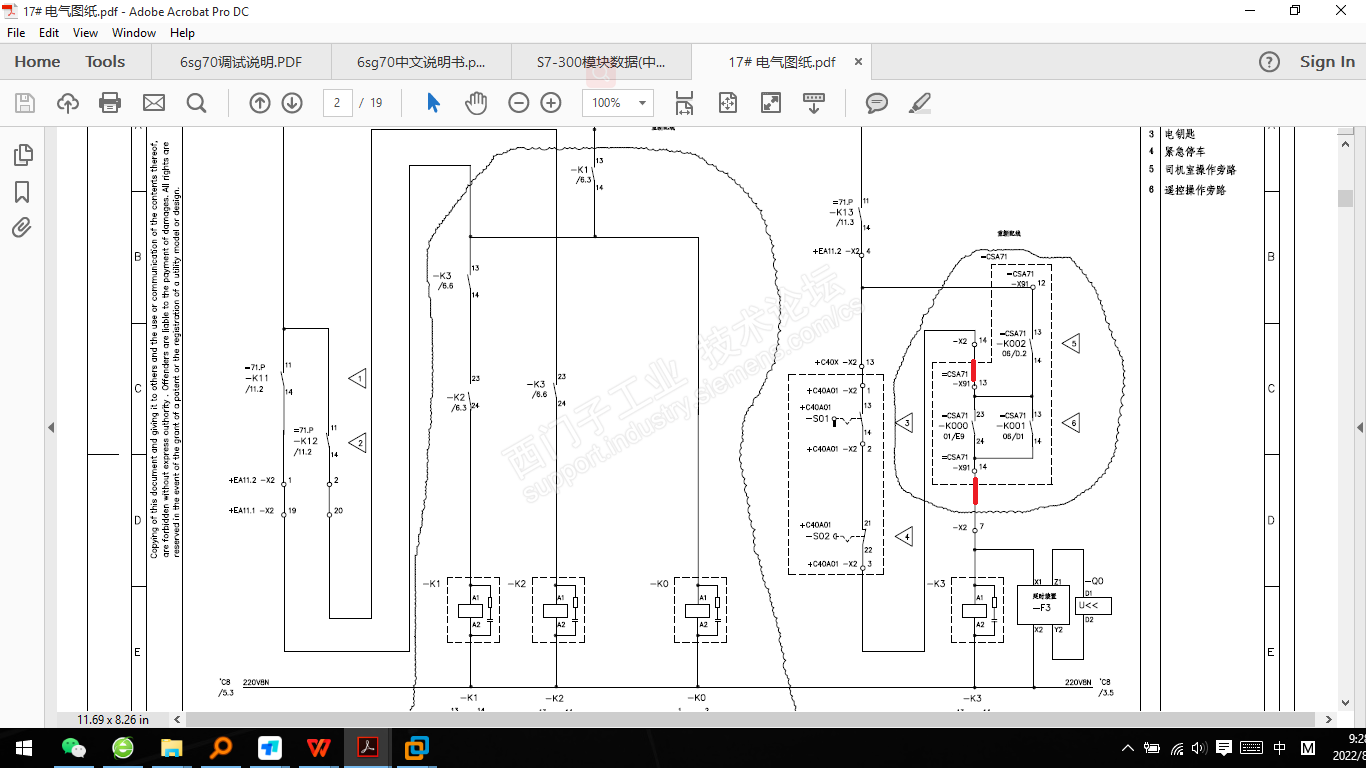This screenshot has width=1366, height=768.
Task: Open the Help question mark icon
Action: click(1269, 62)
